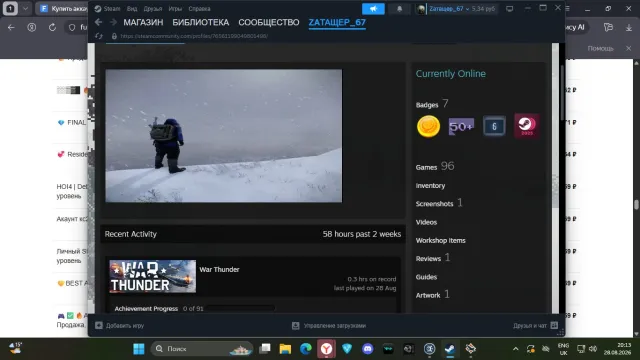Open the Screenshots 1 link
The height and width of the screenshot is (360, 640).
pyautogui.click(x=439, y=203)
